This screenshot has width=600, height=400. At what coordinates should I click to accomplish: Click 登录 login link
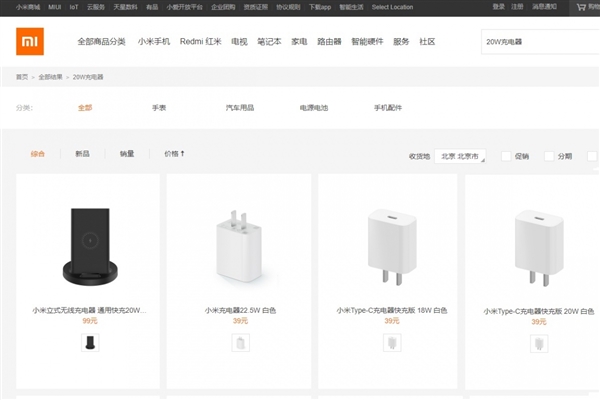[x=499, y=7]
